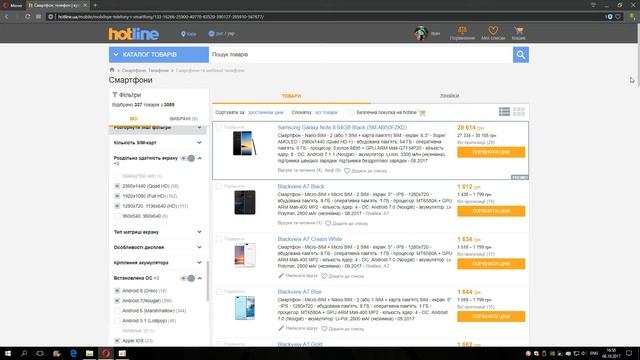Check Android 5.1 (Lollipop) filter

[x=117, y=321]
